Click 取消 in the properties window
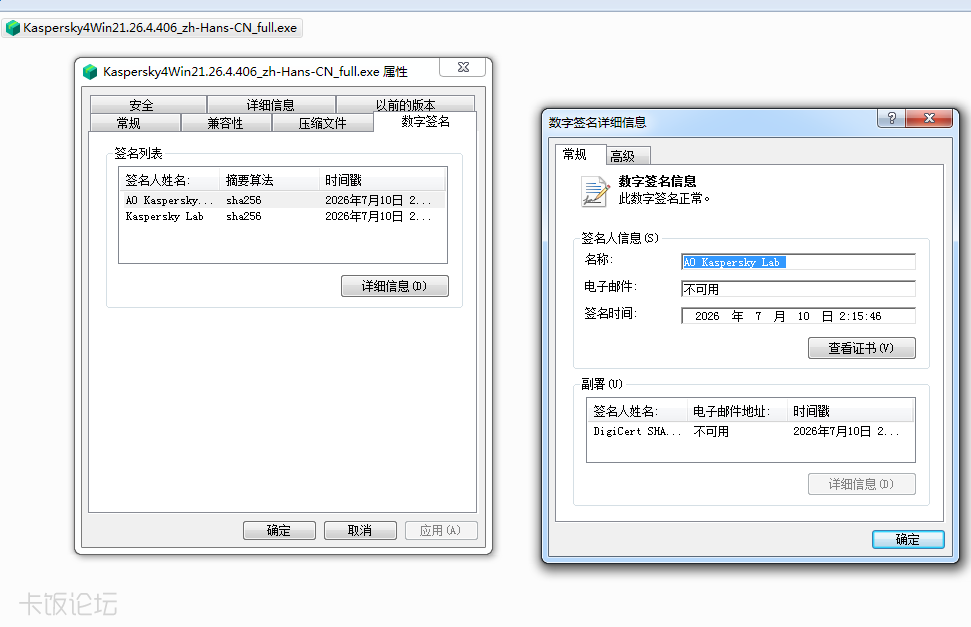The width and height of the screenshot is (971, 627). [x=360, y=530]
